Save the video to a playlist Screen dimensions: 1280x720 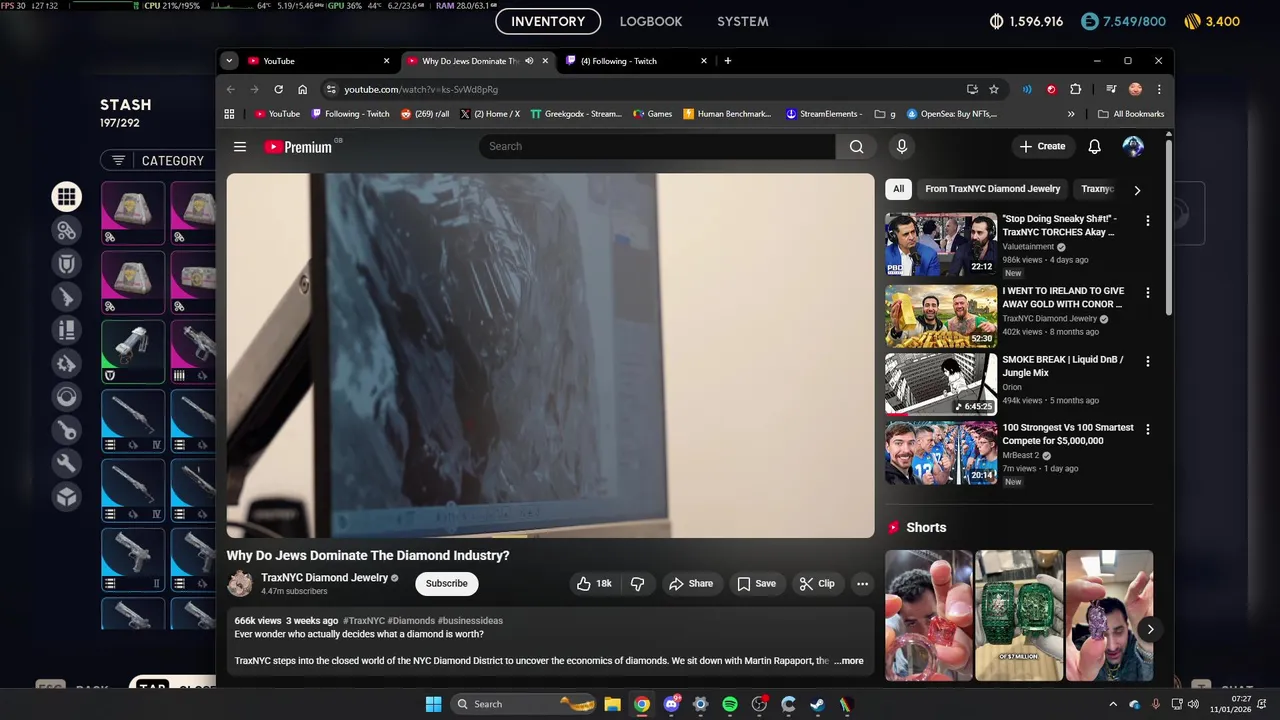pyautogui.click(x=756, y=584)
